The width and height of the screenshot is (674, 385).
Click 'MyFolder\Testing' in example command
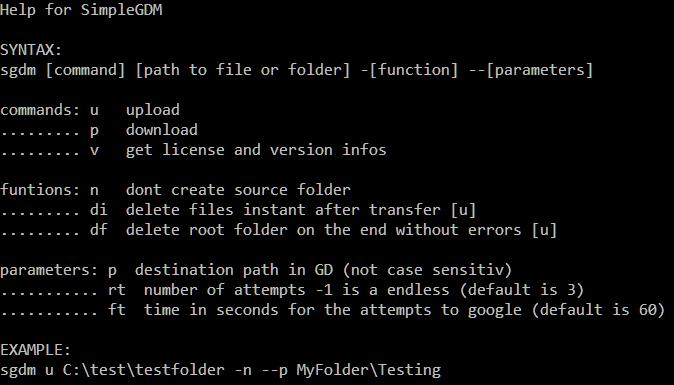pyautogui.click(x=369, y=370)
